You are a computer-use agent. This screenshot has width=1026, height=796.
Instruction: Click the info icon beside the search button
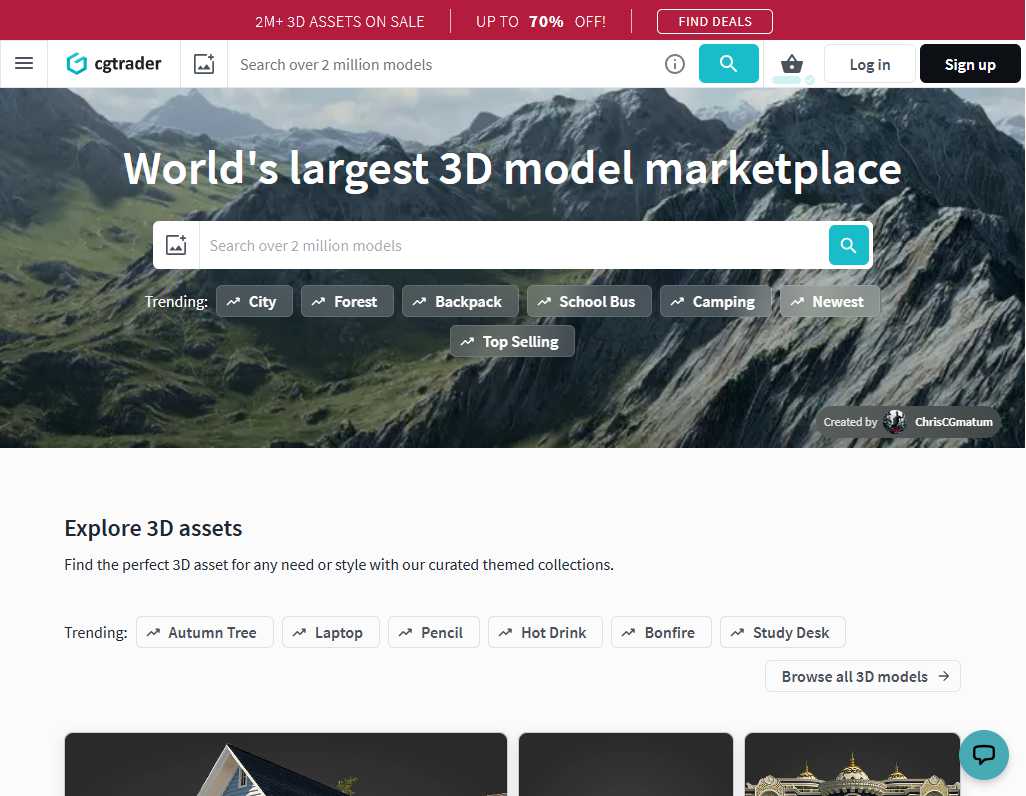(x=675, y=63)
